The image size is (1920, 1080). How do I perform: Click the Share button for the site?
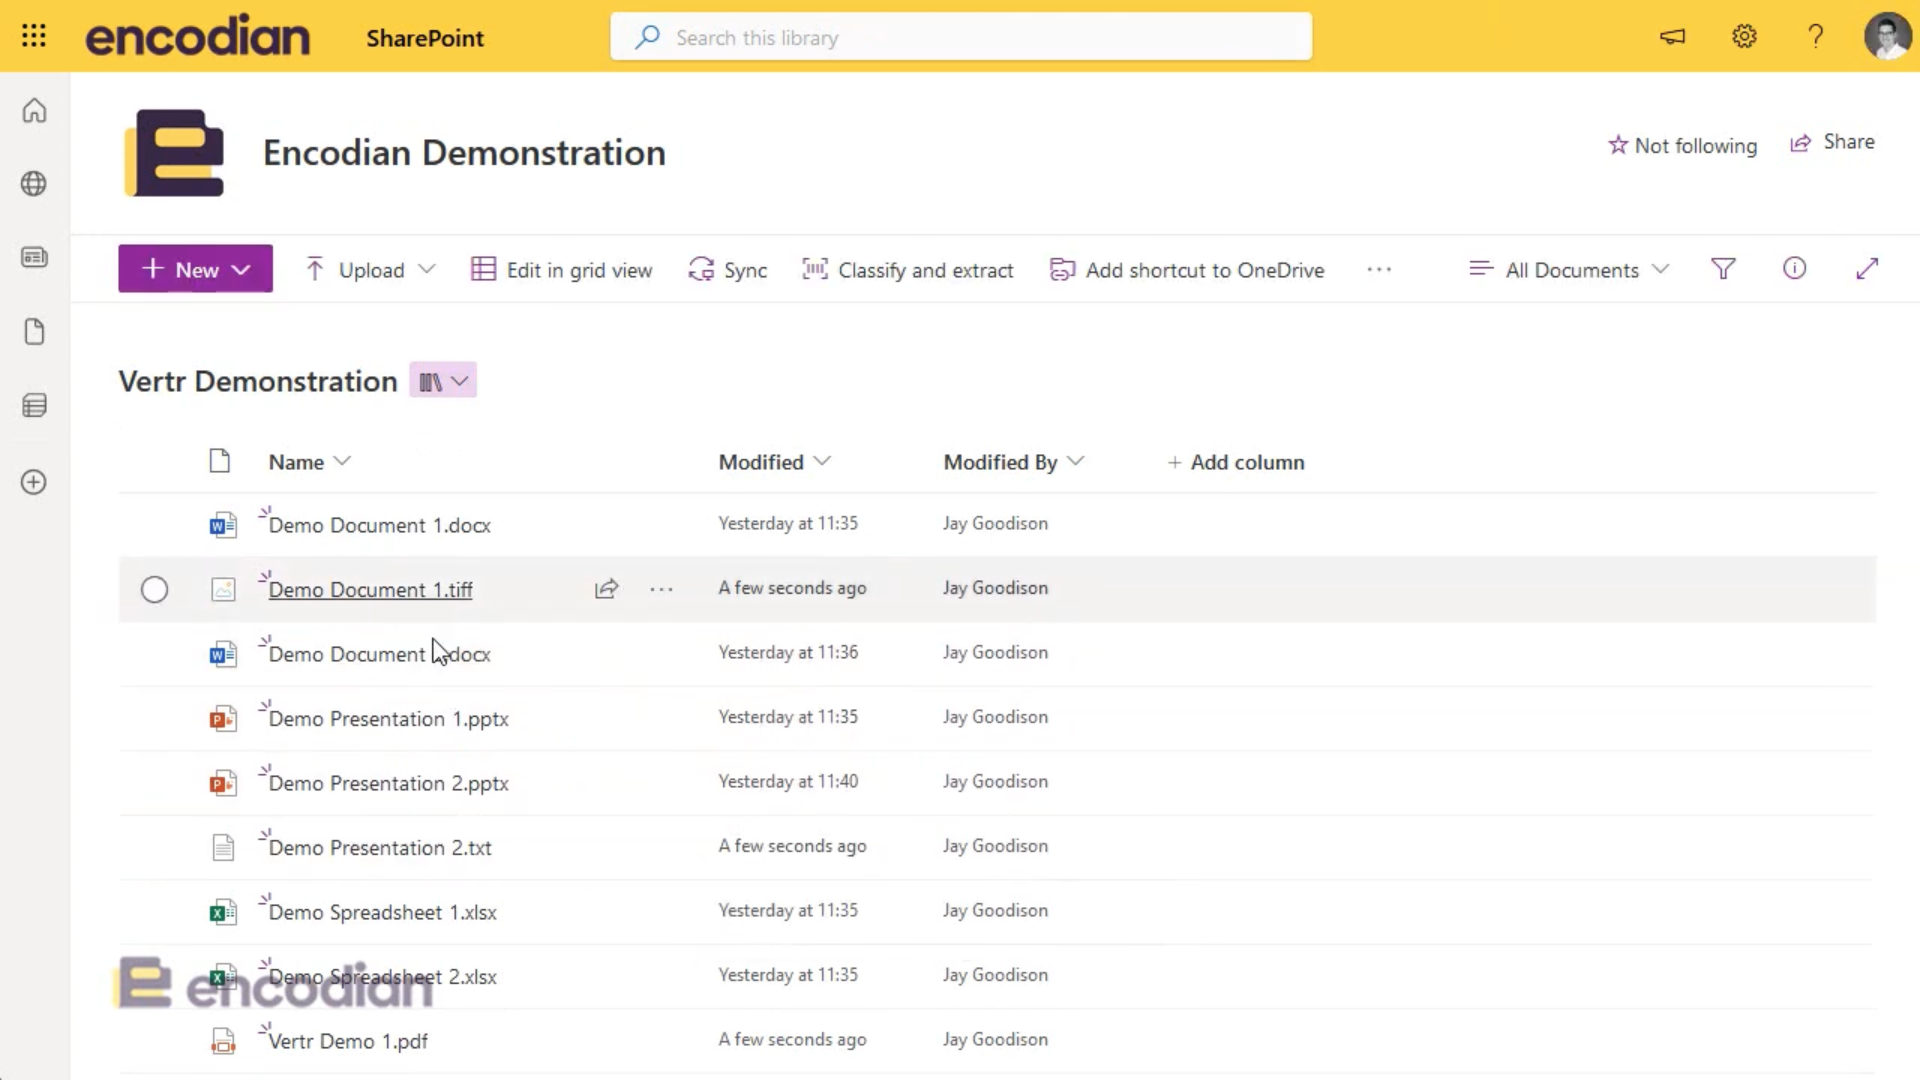tap(1832, 142)
